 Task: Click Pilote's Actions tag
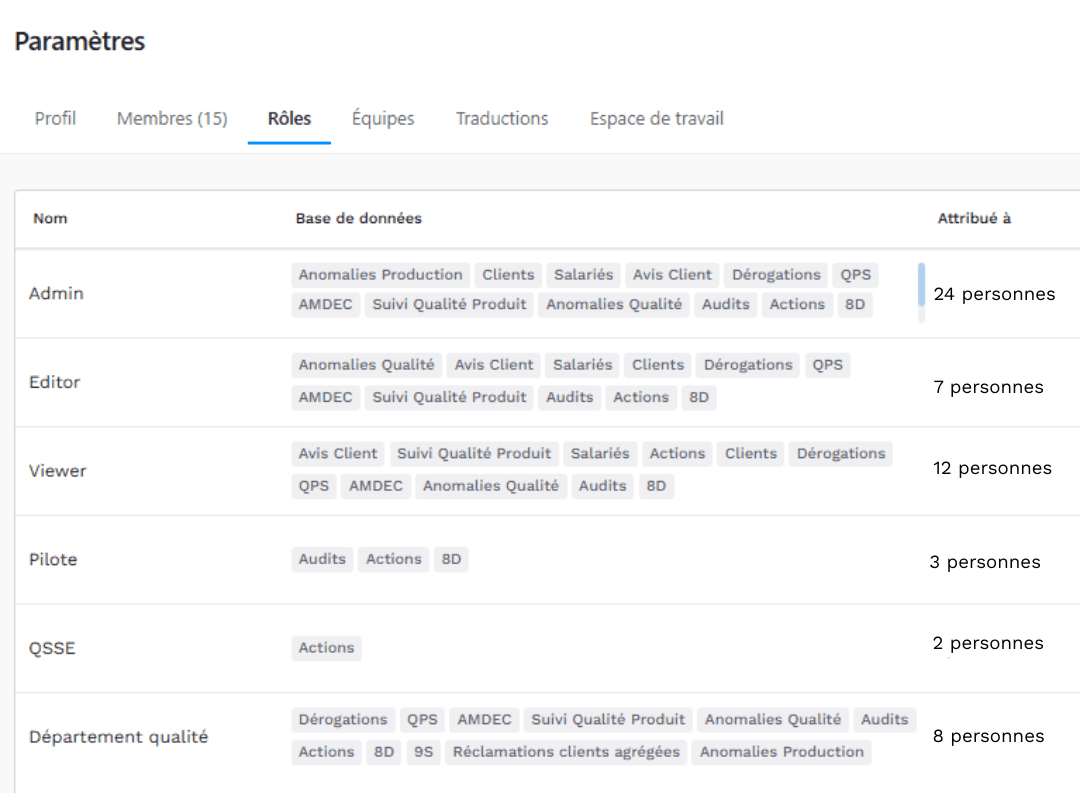(393, 560)
